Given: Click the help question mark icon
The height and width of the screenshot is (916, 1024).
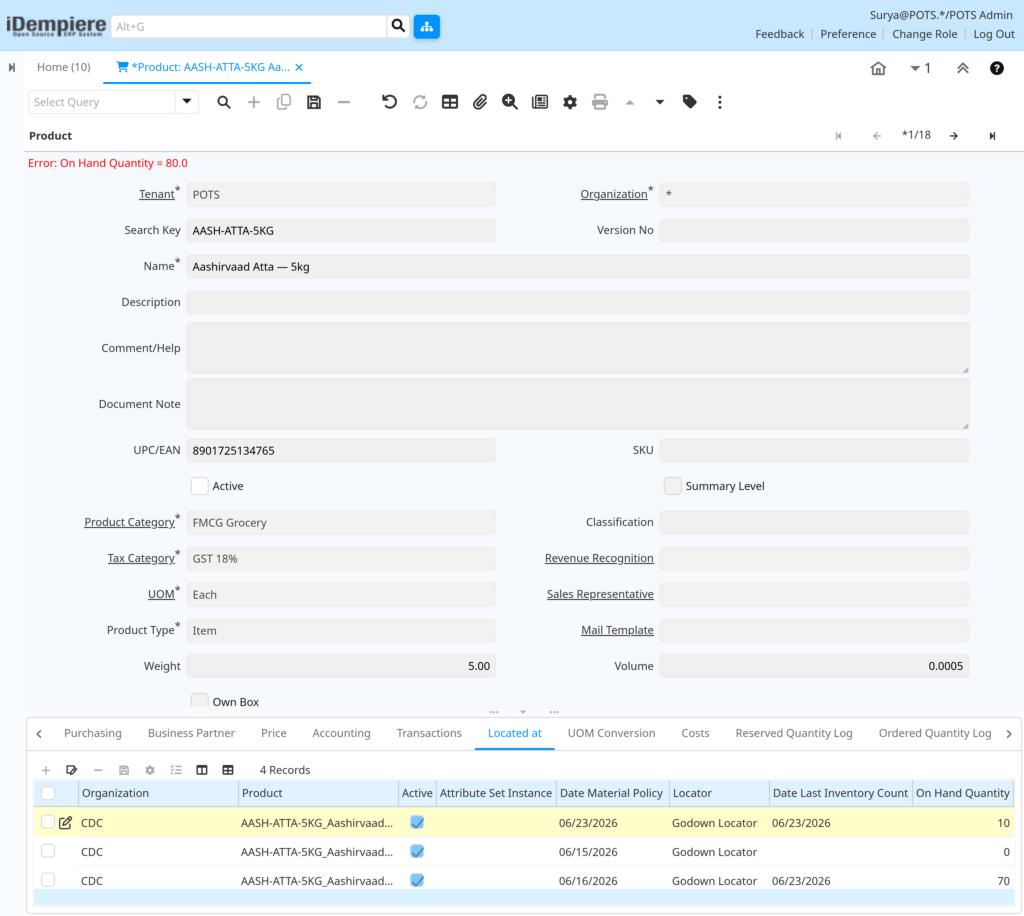Looking at the screenshot, I should click(997, 68).
